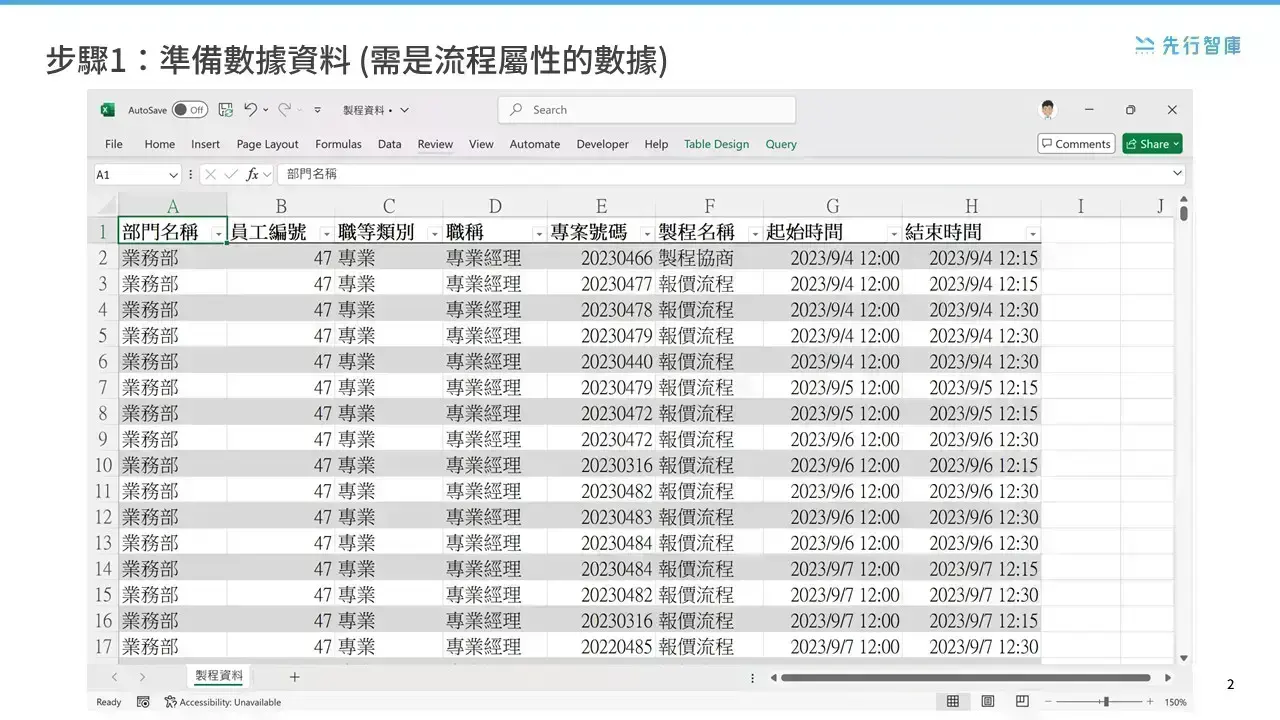
Task: Open the Automate tab
Action: click(535, 144)
